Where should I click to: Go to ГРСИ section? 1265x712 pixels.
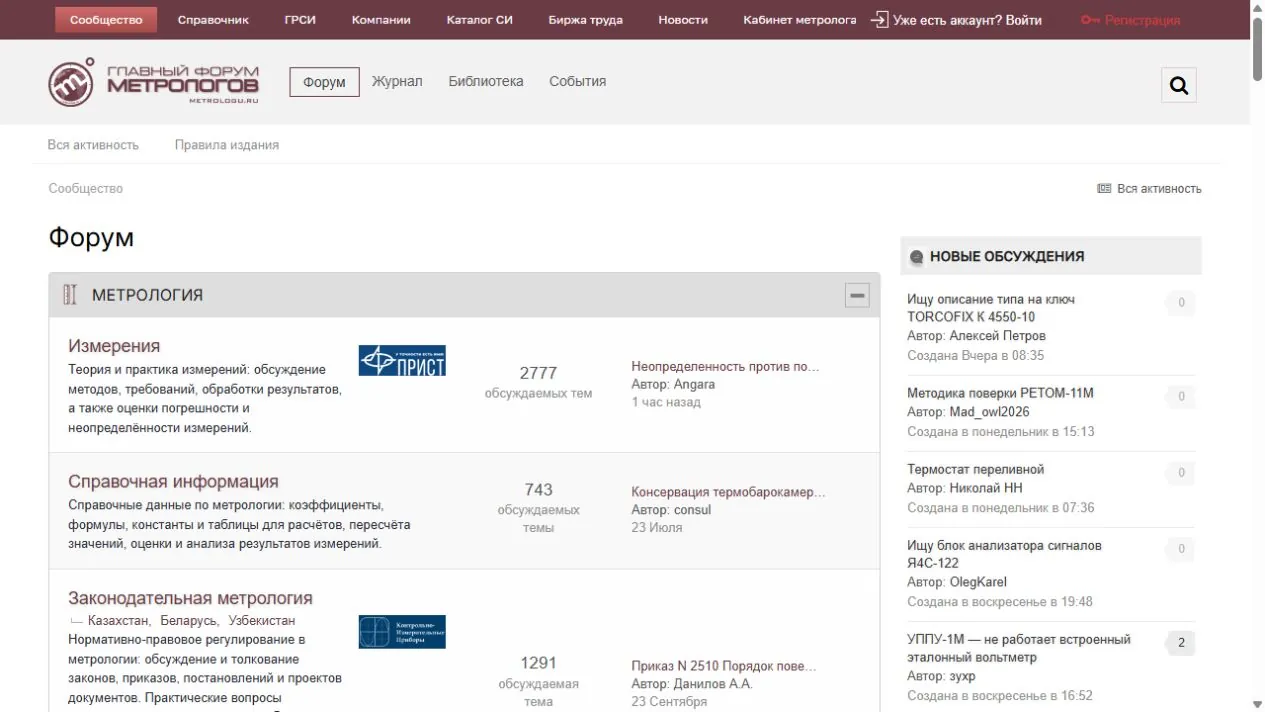(300, 20)
